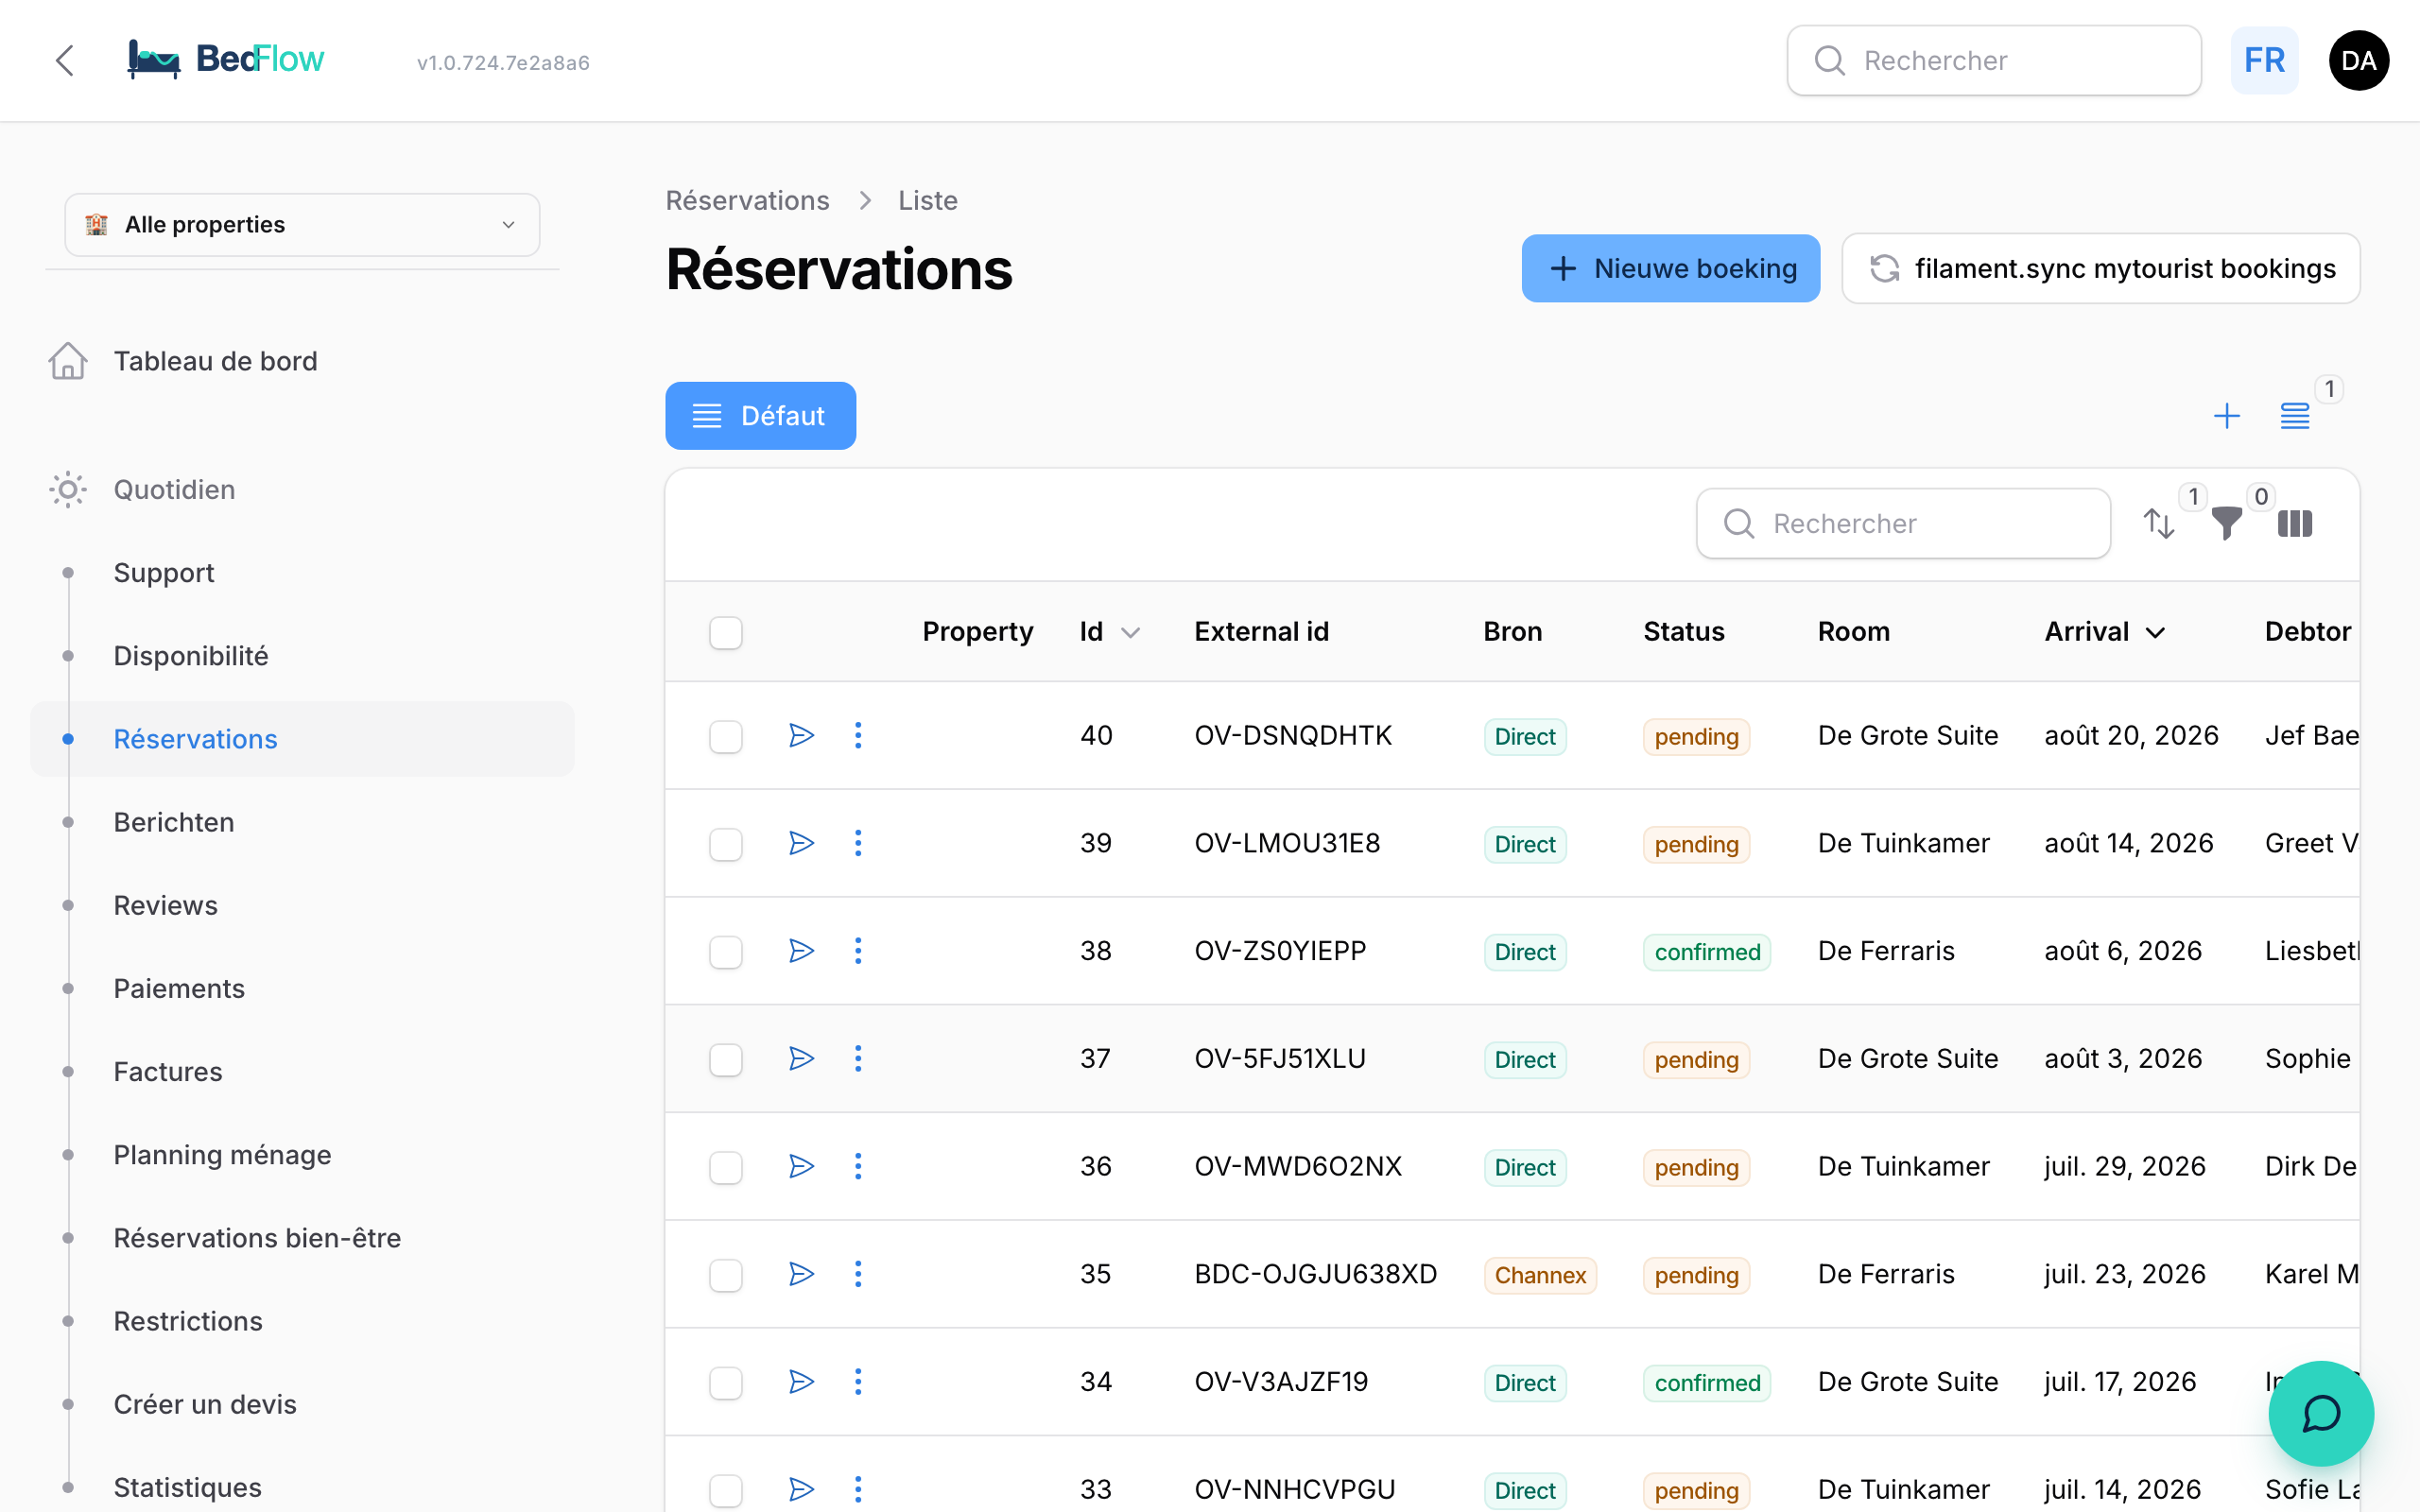This screenshot has height=1512, width=2420.
Task: Select the Défaut view tab
Action: [760, 416]
